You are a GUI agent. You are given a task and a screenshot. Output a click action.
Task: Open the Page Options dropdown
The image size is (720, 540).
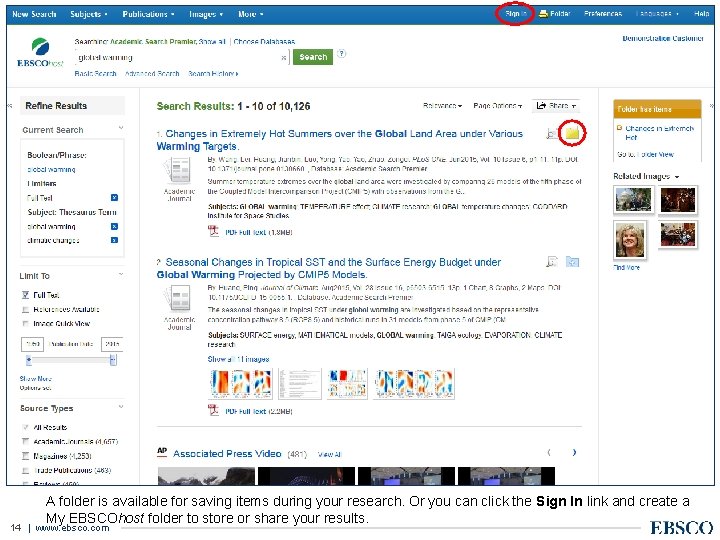click(x=498, y=106)
